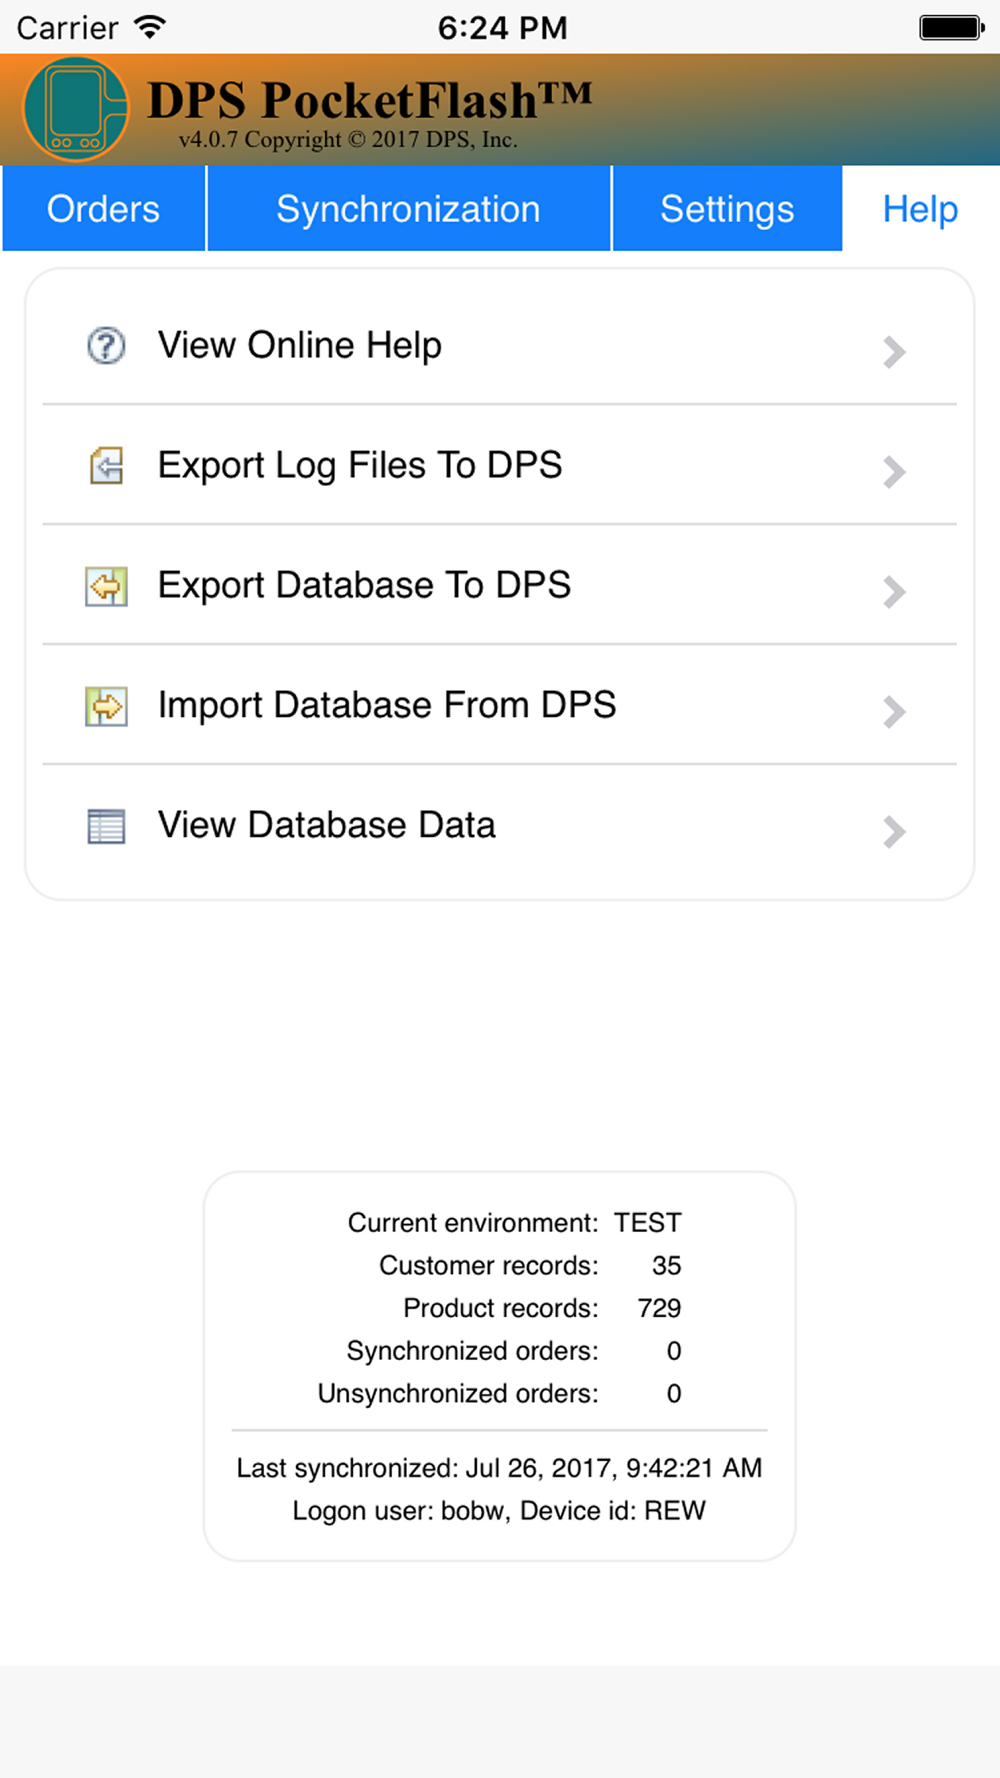This screenshot has width=1000, height=1778.
Task: Click the Export Database arrow icon
Action: 106,586
